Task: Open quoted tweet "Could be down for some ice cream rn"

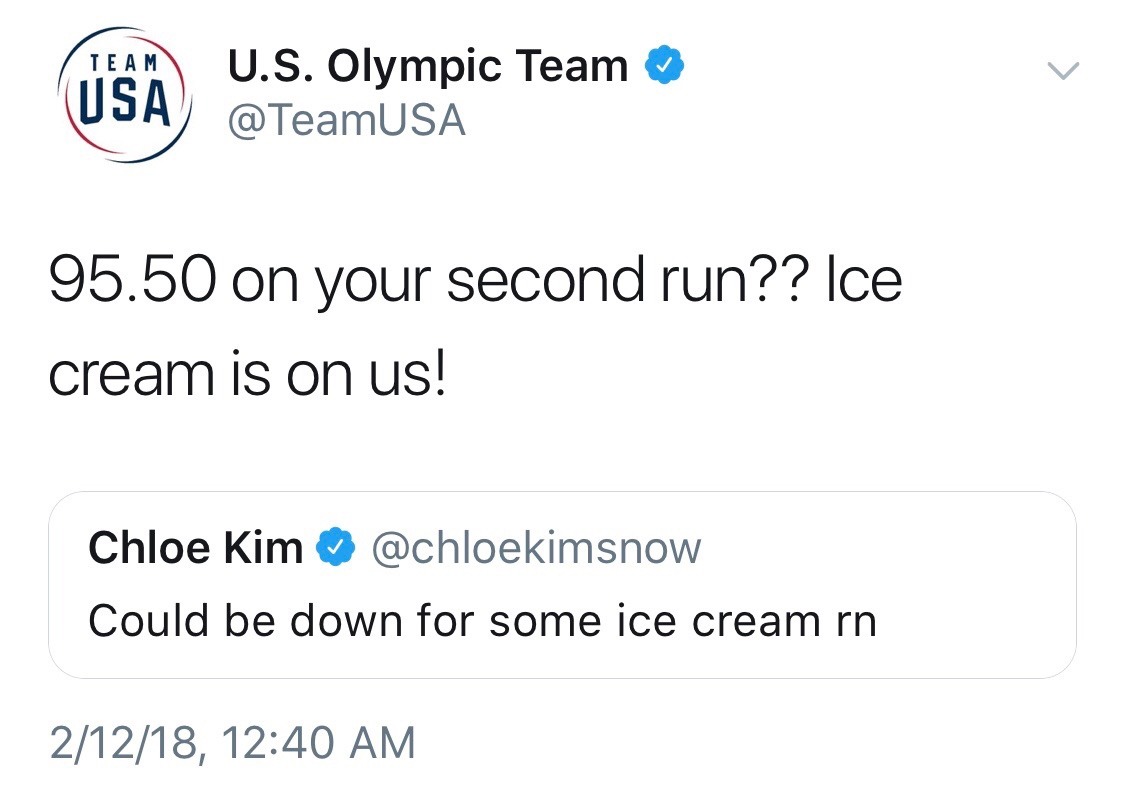Action: point(482,621)
